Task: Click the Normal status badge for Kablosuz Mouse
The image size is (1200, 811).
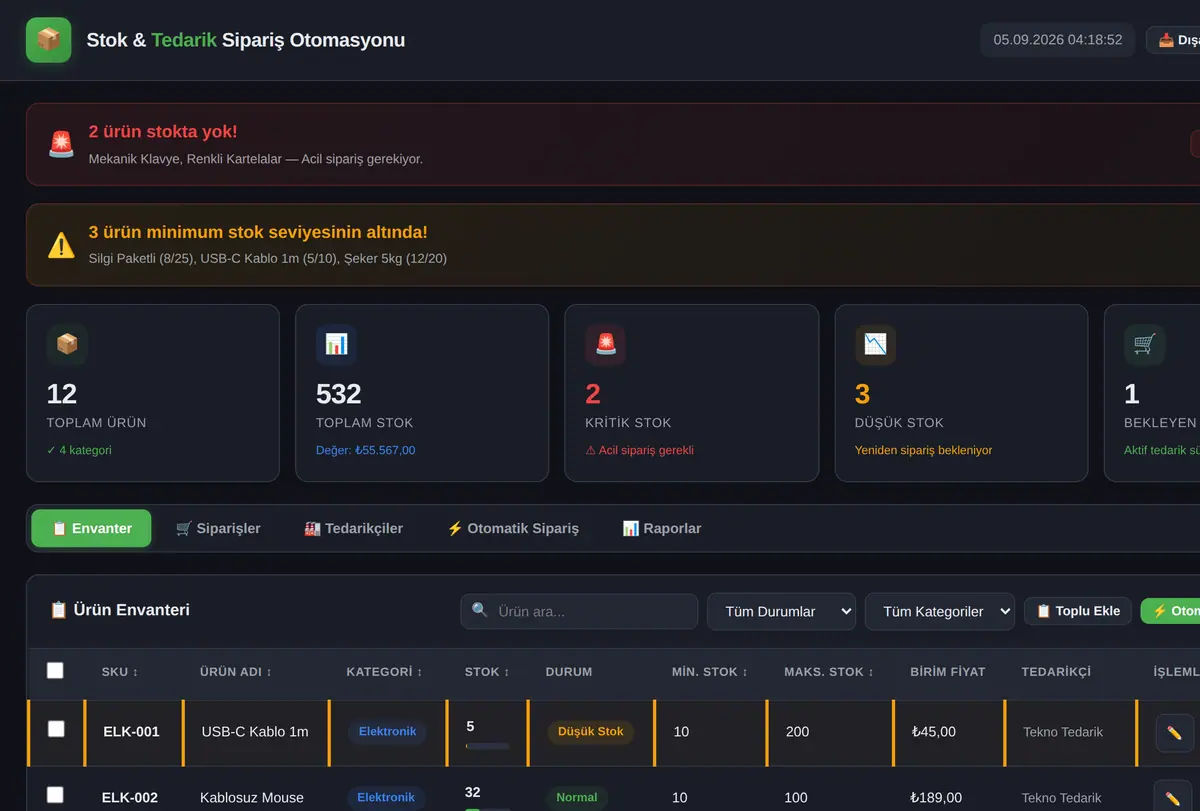Action: coord(577,798)
